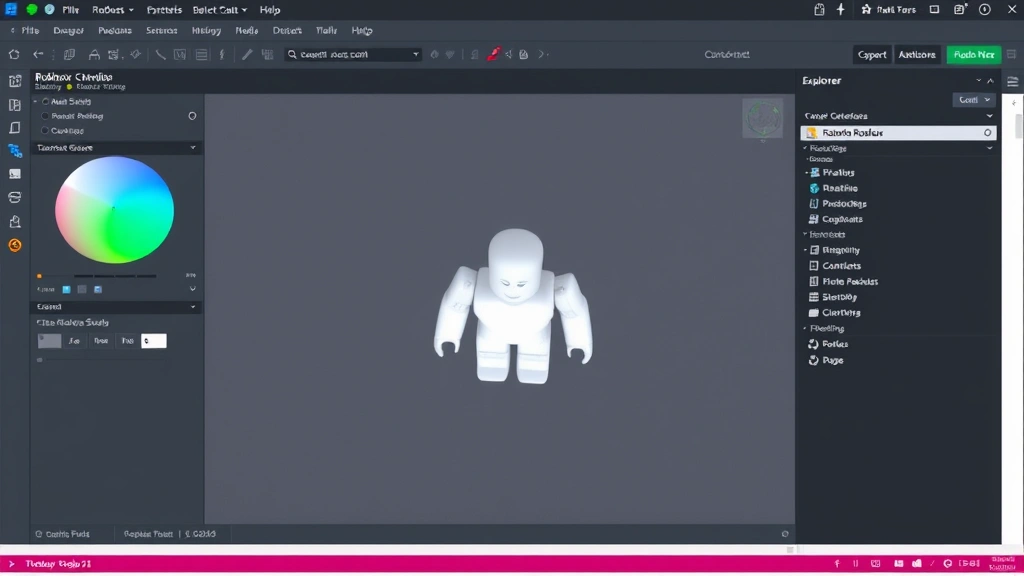Select the undo arrow in the toolbar

pos(36,55)
